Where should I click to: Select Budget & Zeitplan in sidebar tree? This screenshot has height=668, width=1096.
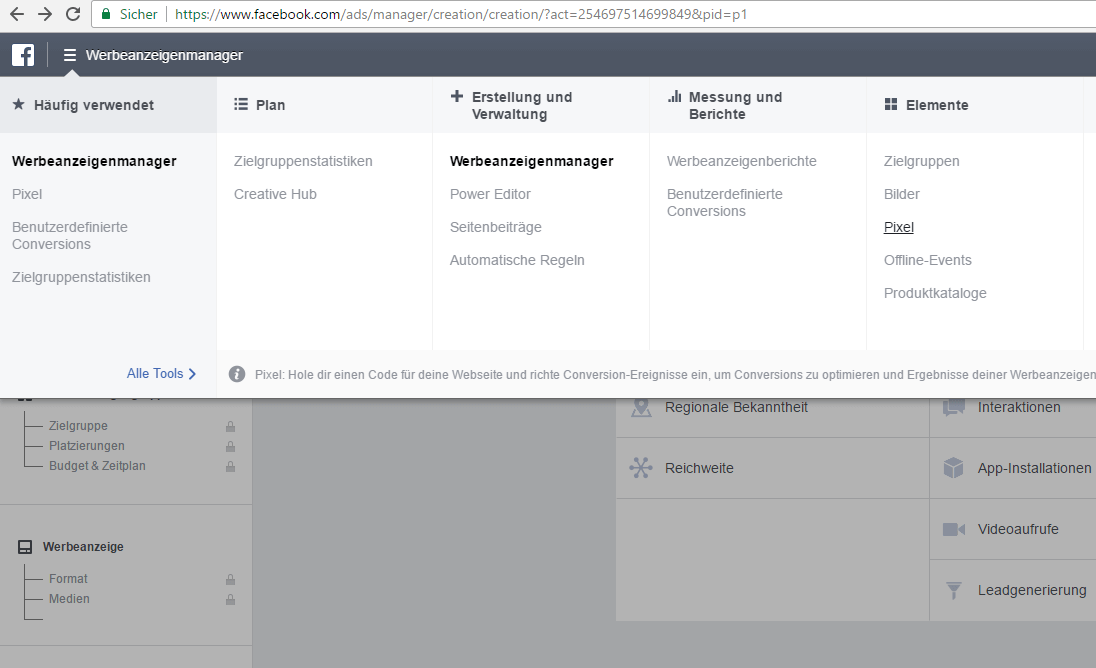[x=97, y=465]
